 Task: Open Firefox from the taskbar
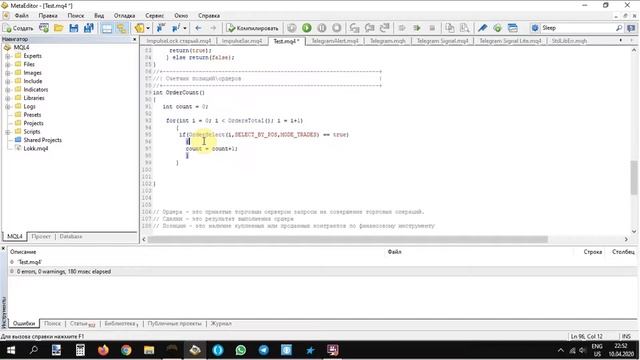[x=103, y=350]
